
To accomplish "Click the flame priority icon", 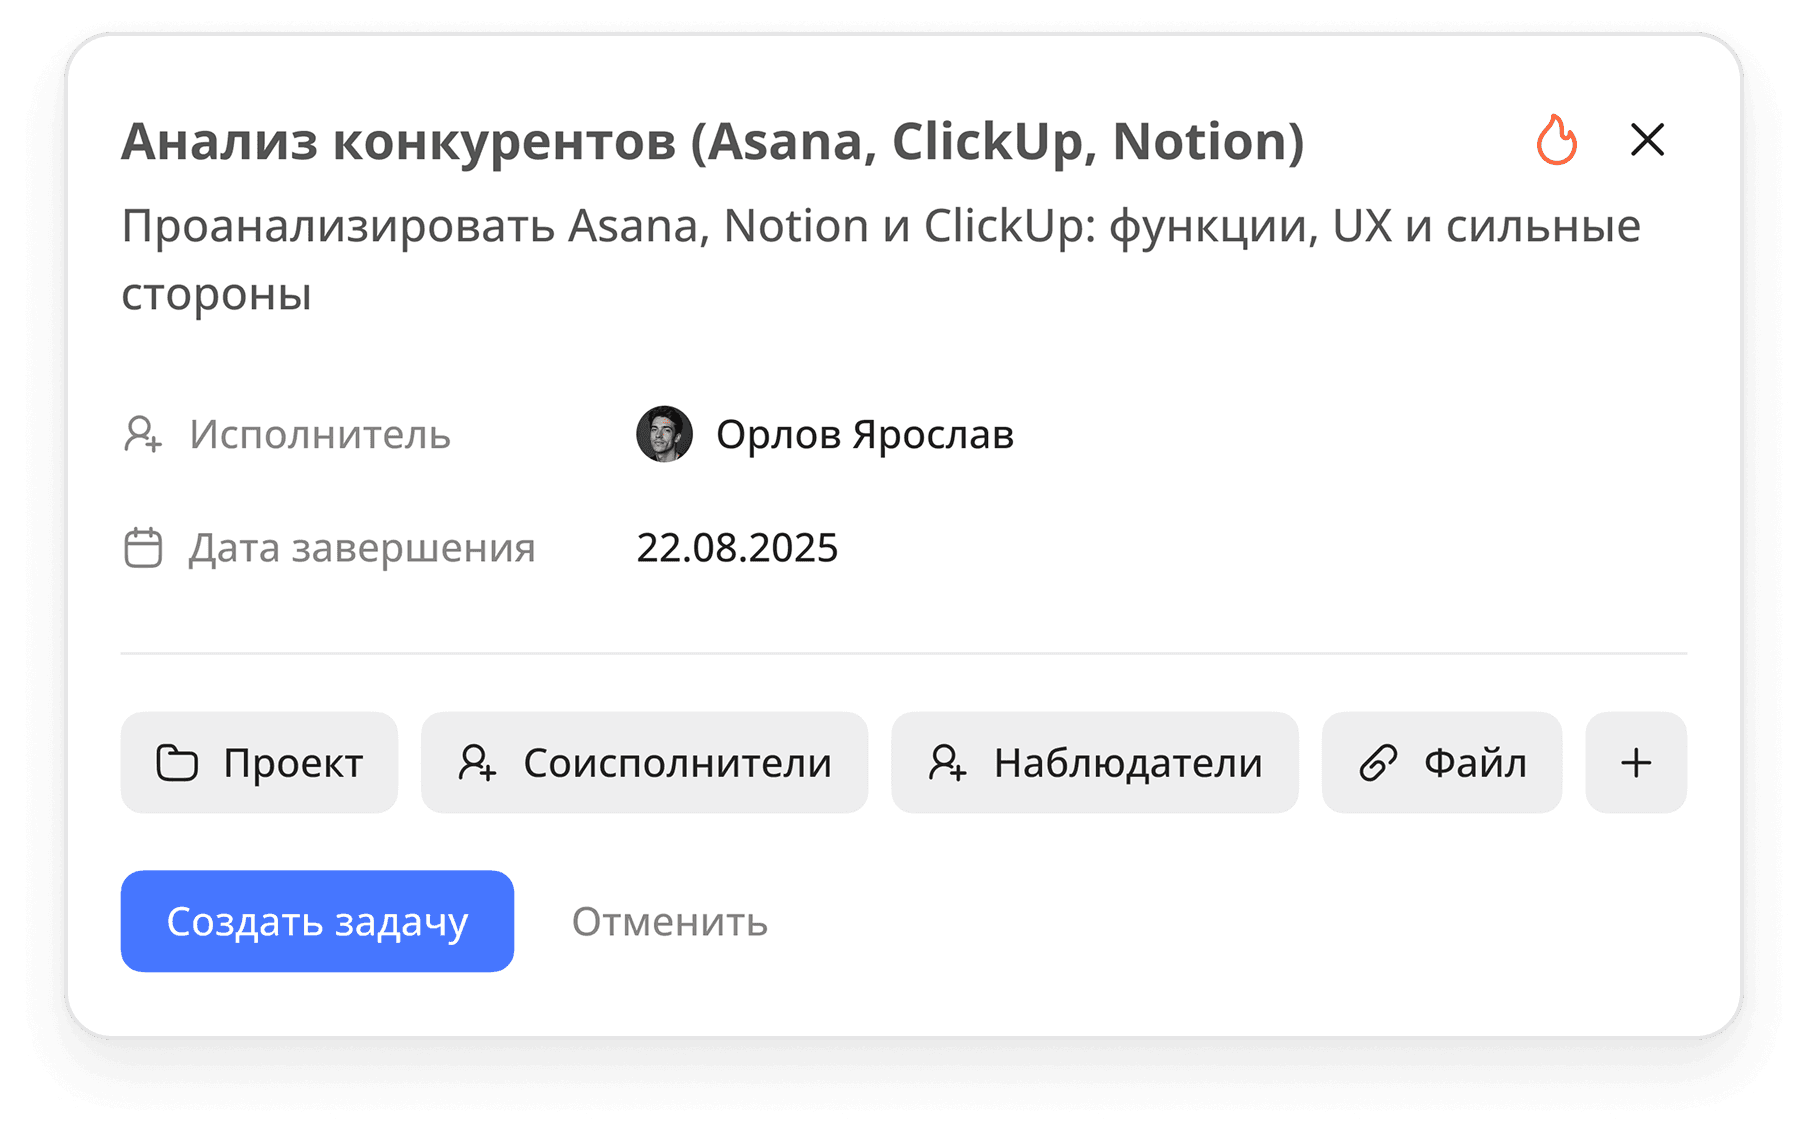I will pyautogui.click(x=1555, y=140).
